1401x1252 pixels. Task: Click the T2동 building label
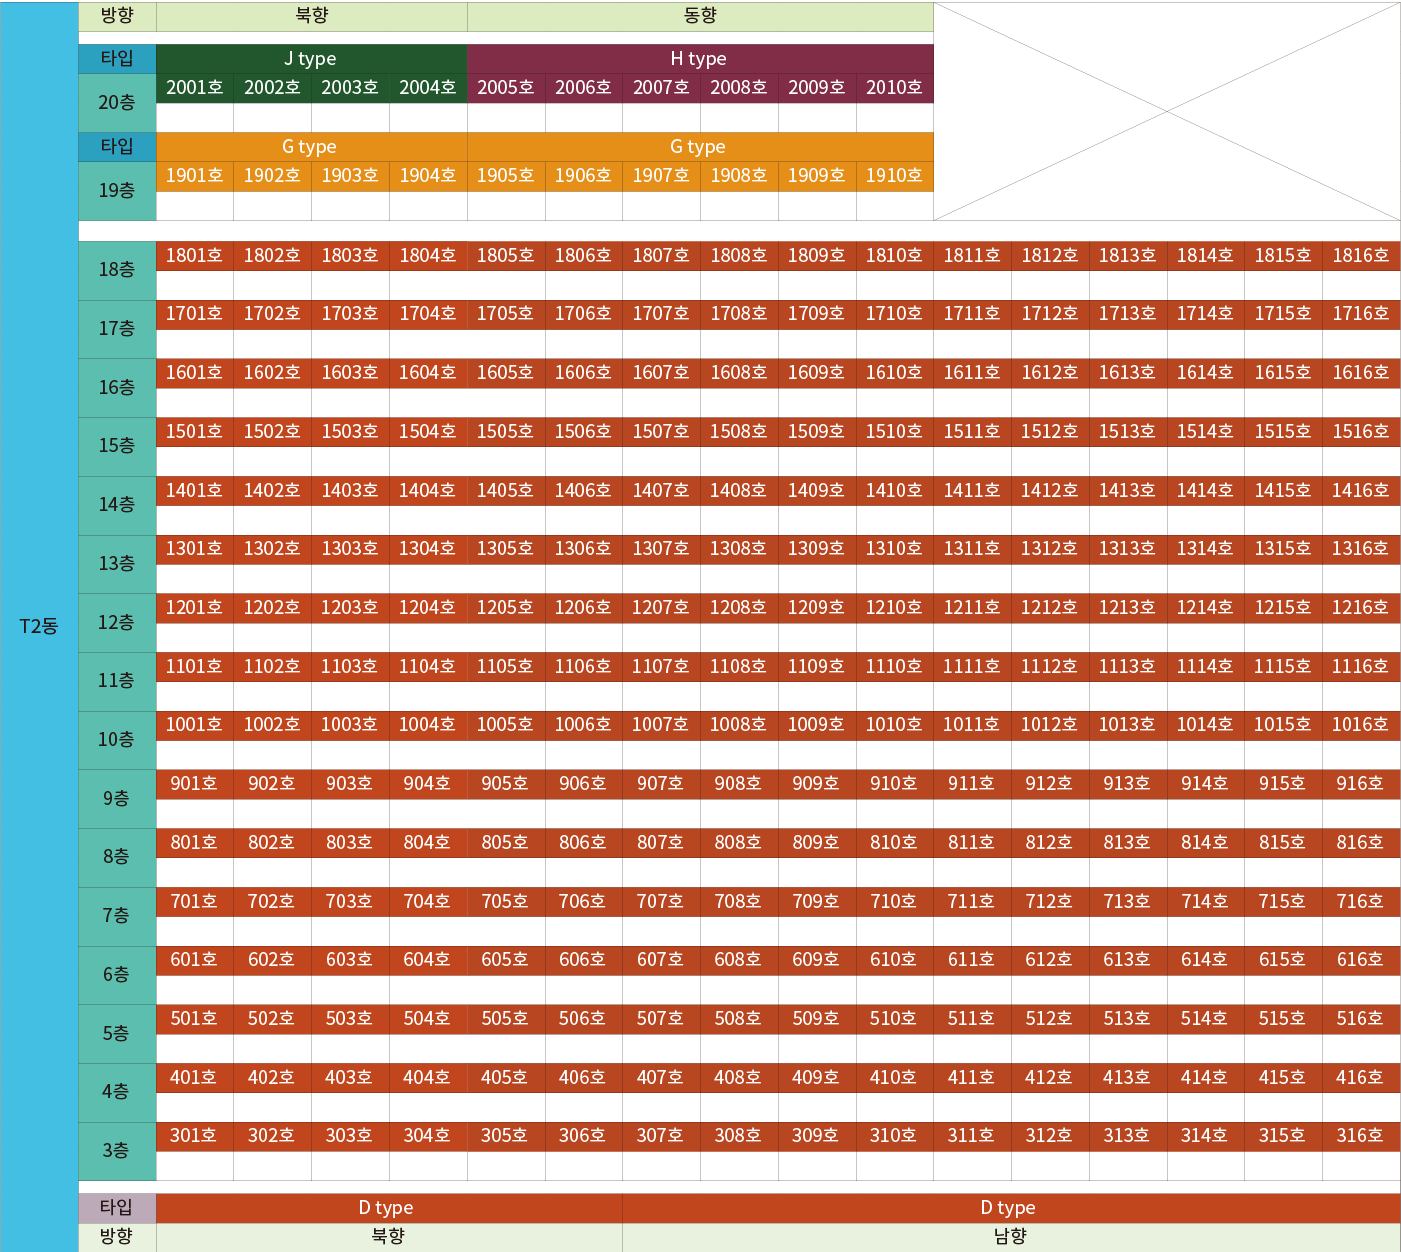(x=39, y=627)
